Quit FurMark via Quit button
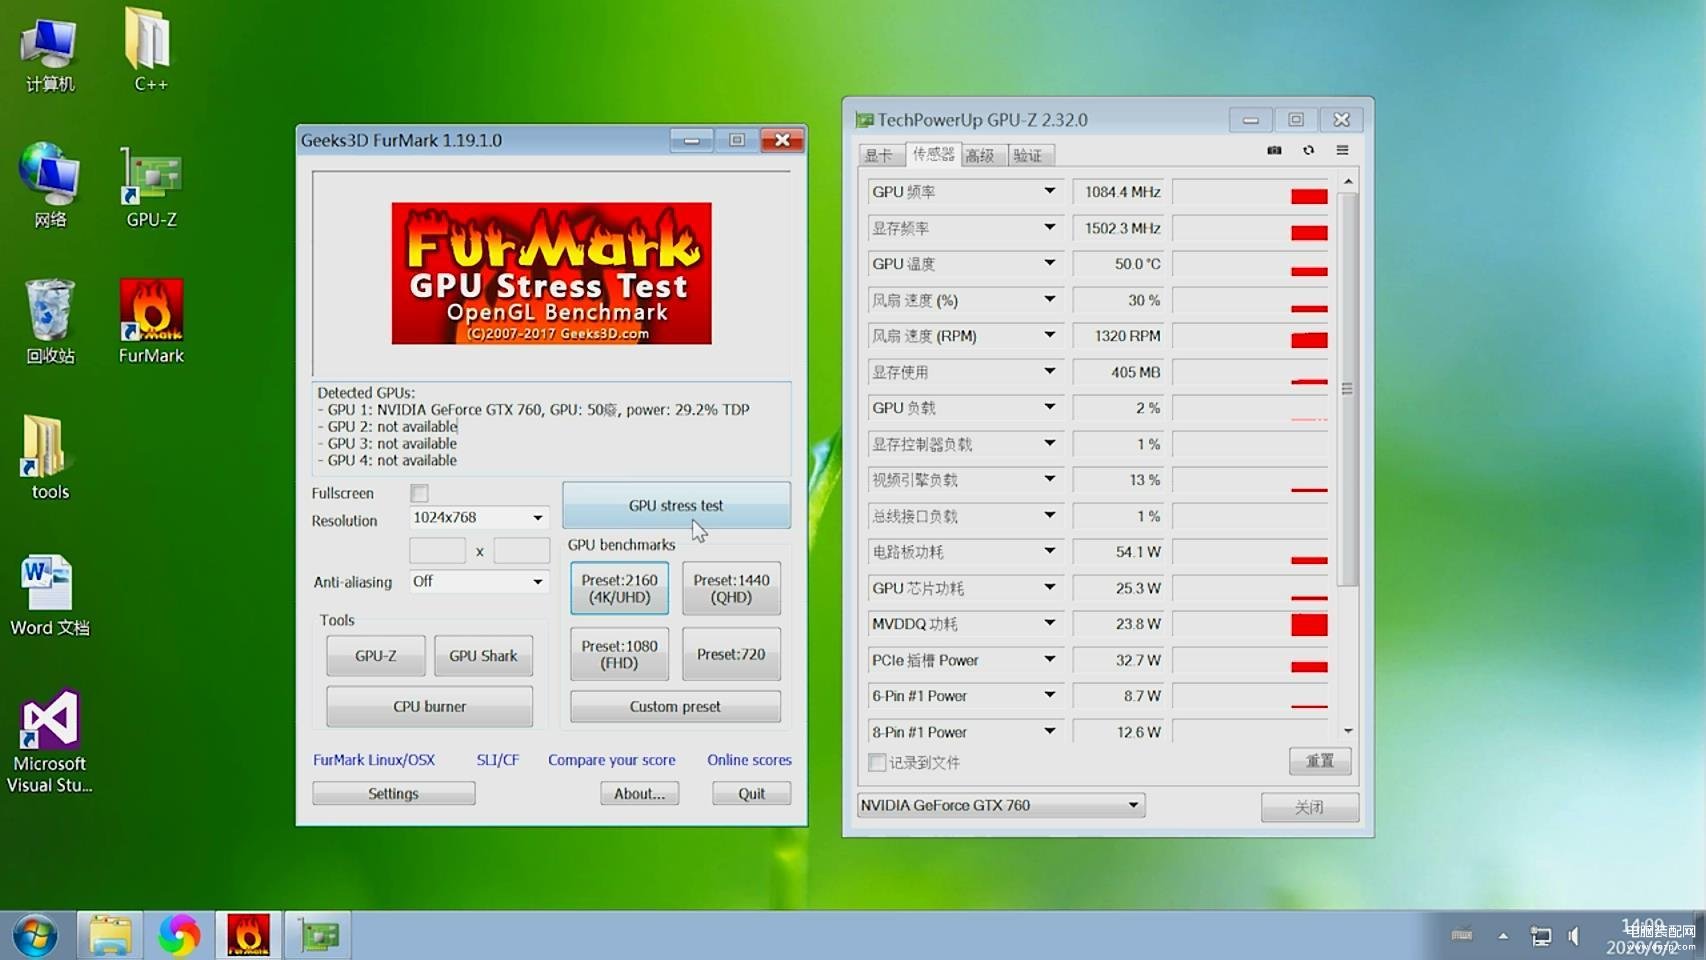This screenshot has height=960, width=1706. pos(751,793)
